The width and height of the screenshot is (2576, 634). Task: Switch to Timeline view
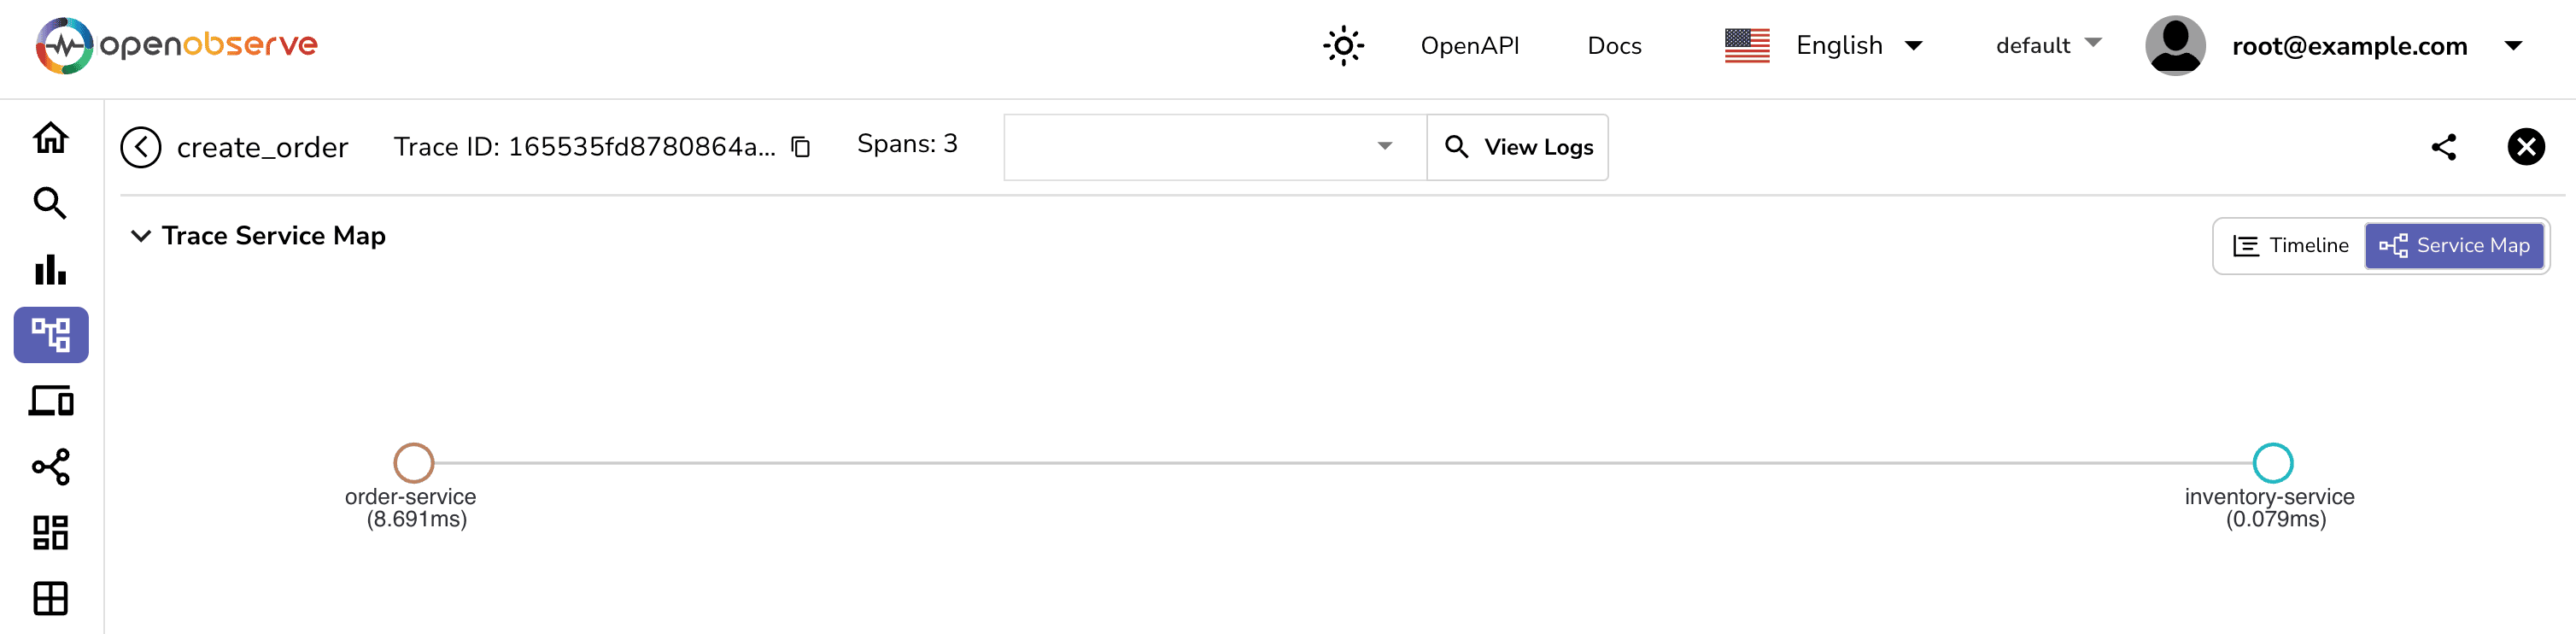(x=2290, y=246)
